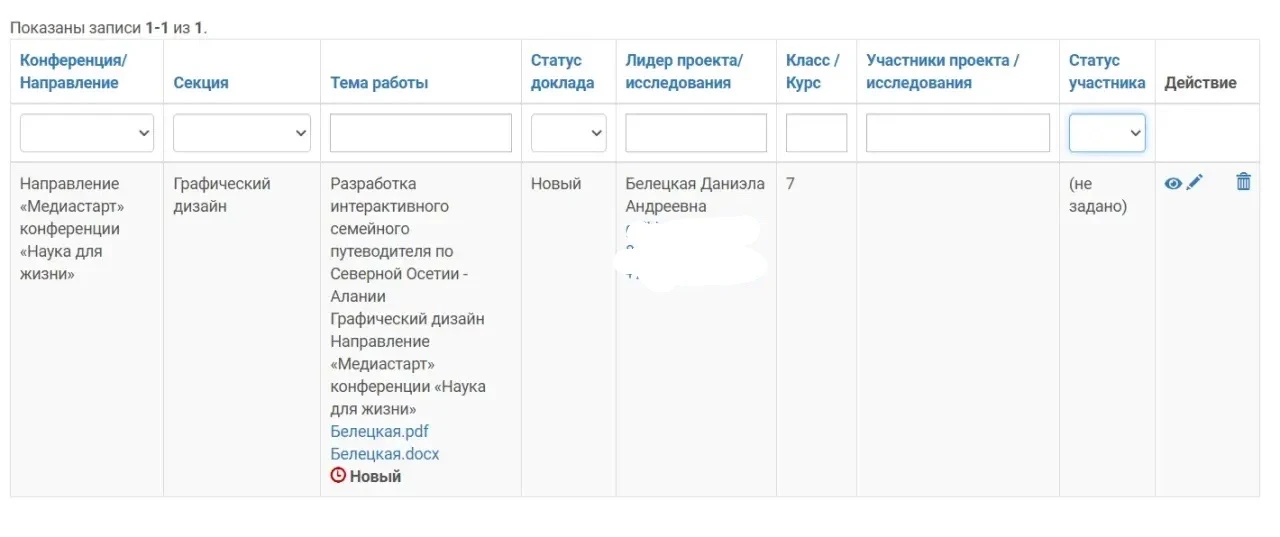Click the trash delete record icon
1280x537 pixels.
pyautogui.click(x=1243, y=182)
